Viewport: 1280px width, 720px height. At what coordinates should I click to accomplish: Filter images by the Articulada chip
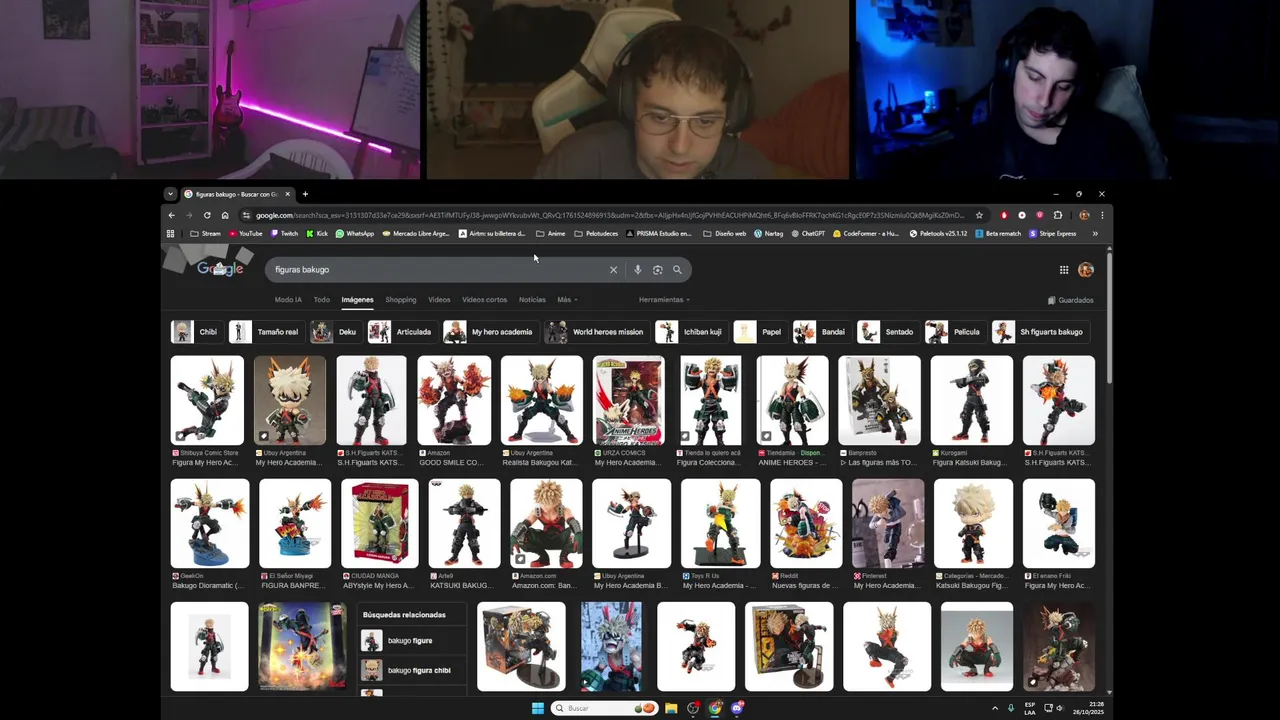pos(402,332)
